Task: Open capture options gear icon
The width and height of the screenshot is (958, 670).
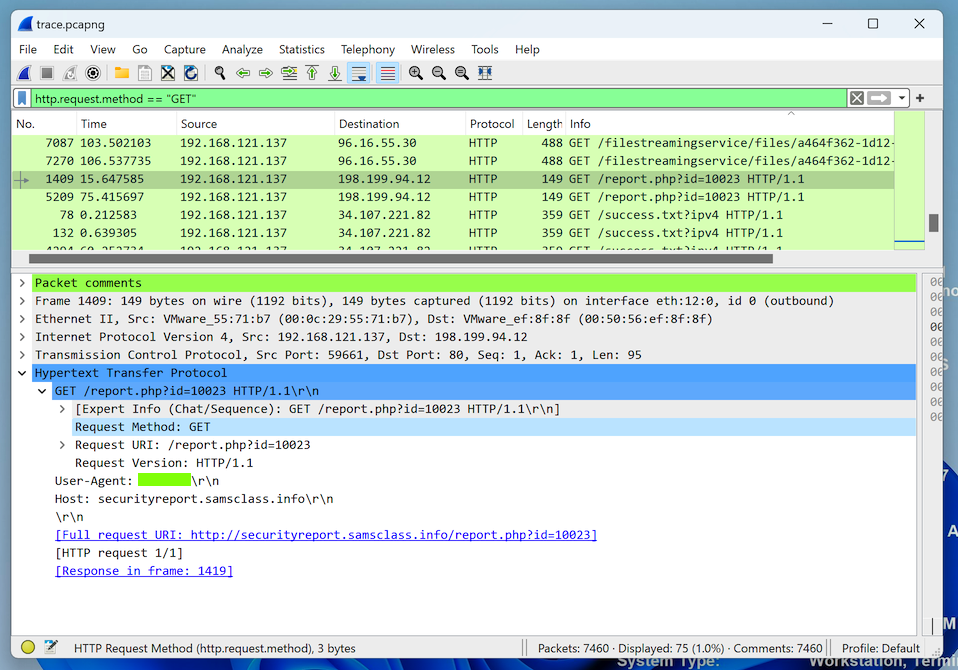Action: (x=93, y=73)
